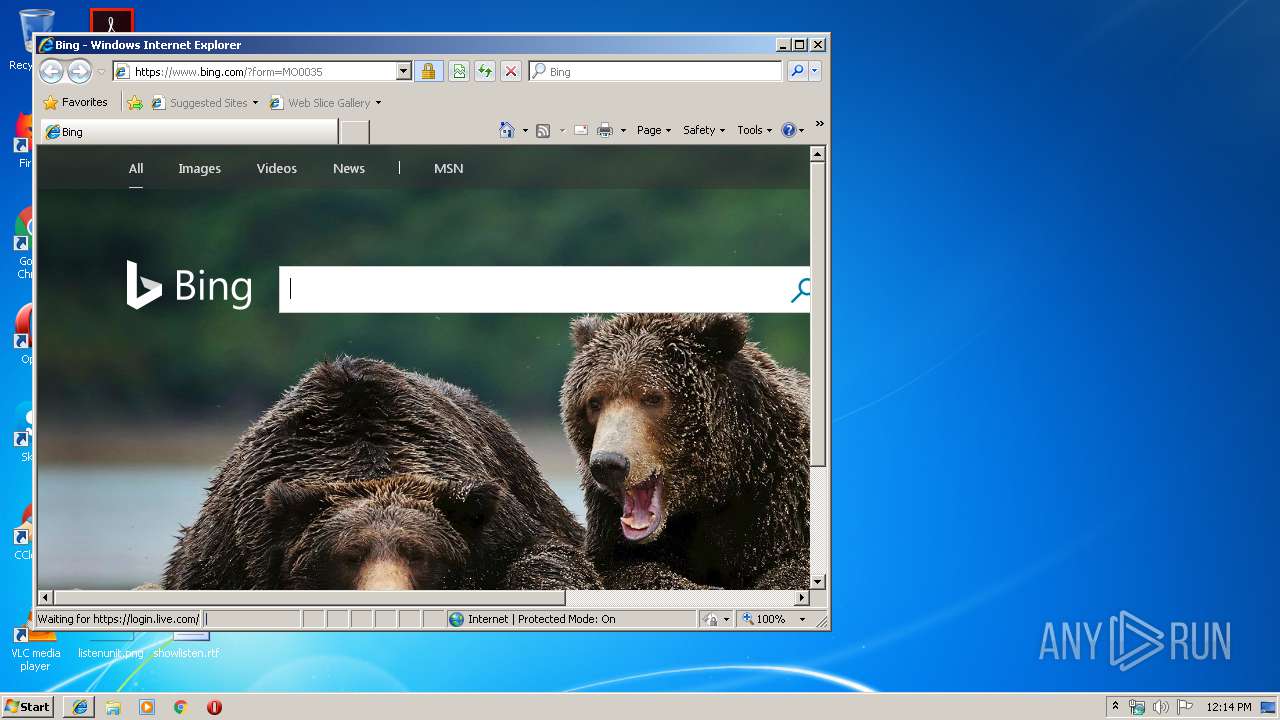Viewport: 1280px width, 720px height.
Task: Open a new blank tab
Action: (354, 132)
